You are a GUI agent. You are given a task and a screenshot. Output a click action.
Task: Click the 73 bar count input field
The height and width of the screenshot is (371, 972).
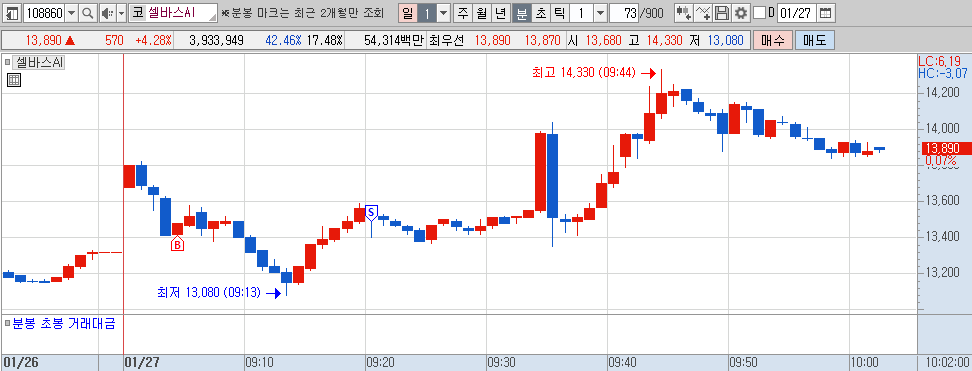tap(623, 12)
